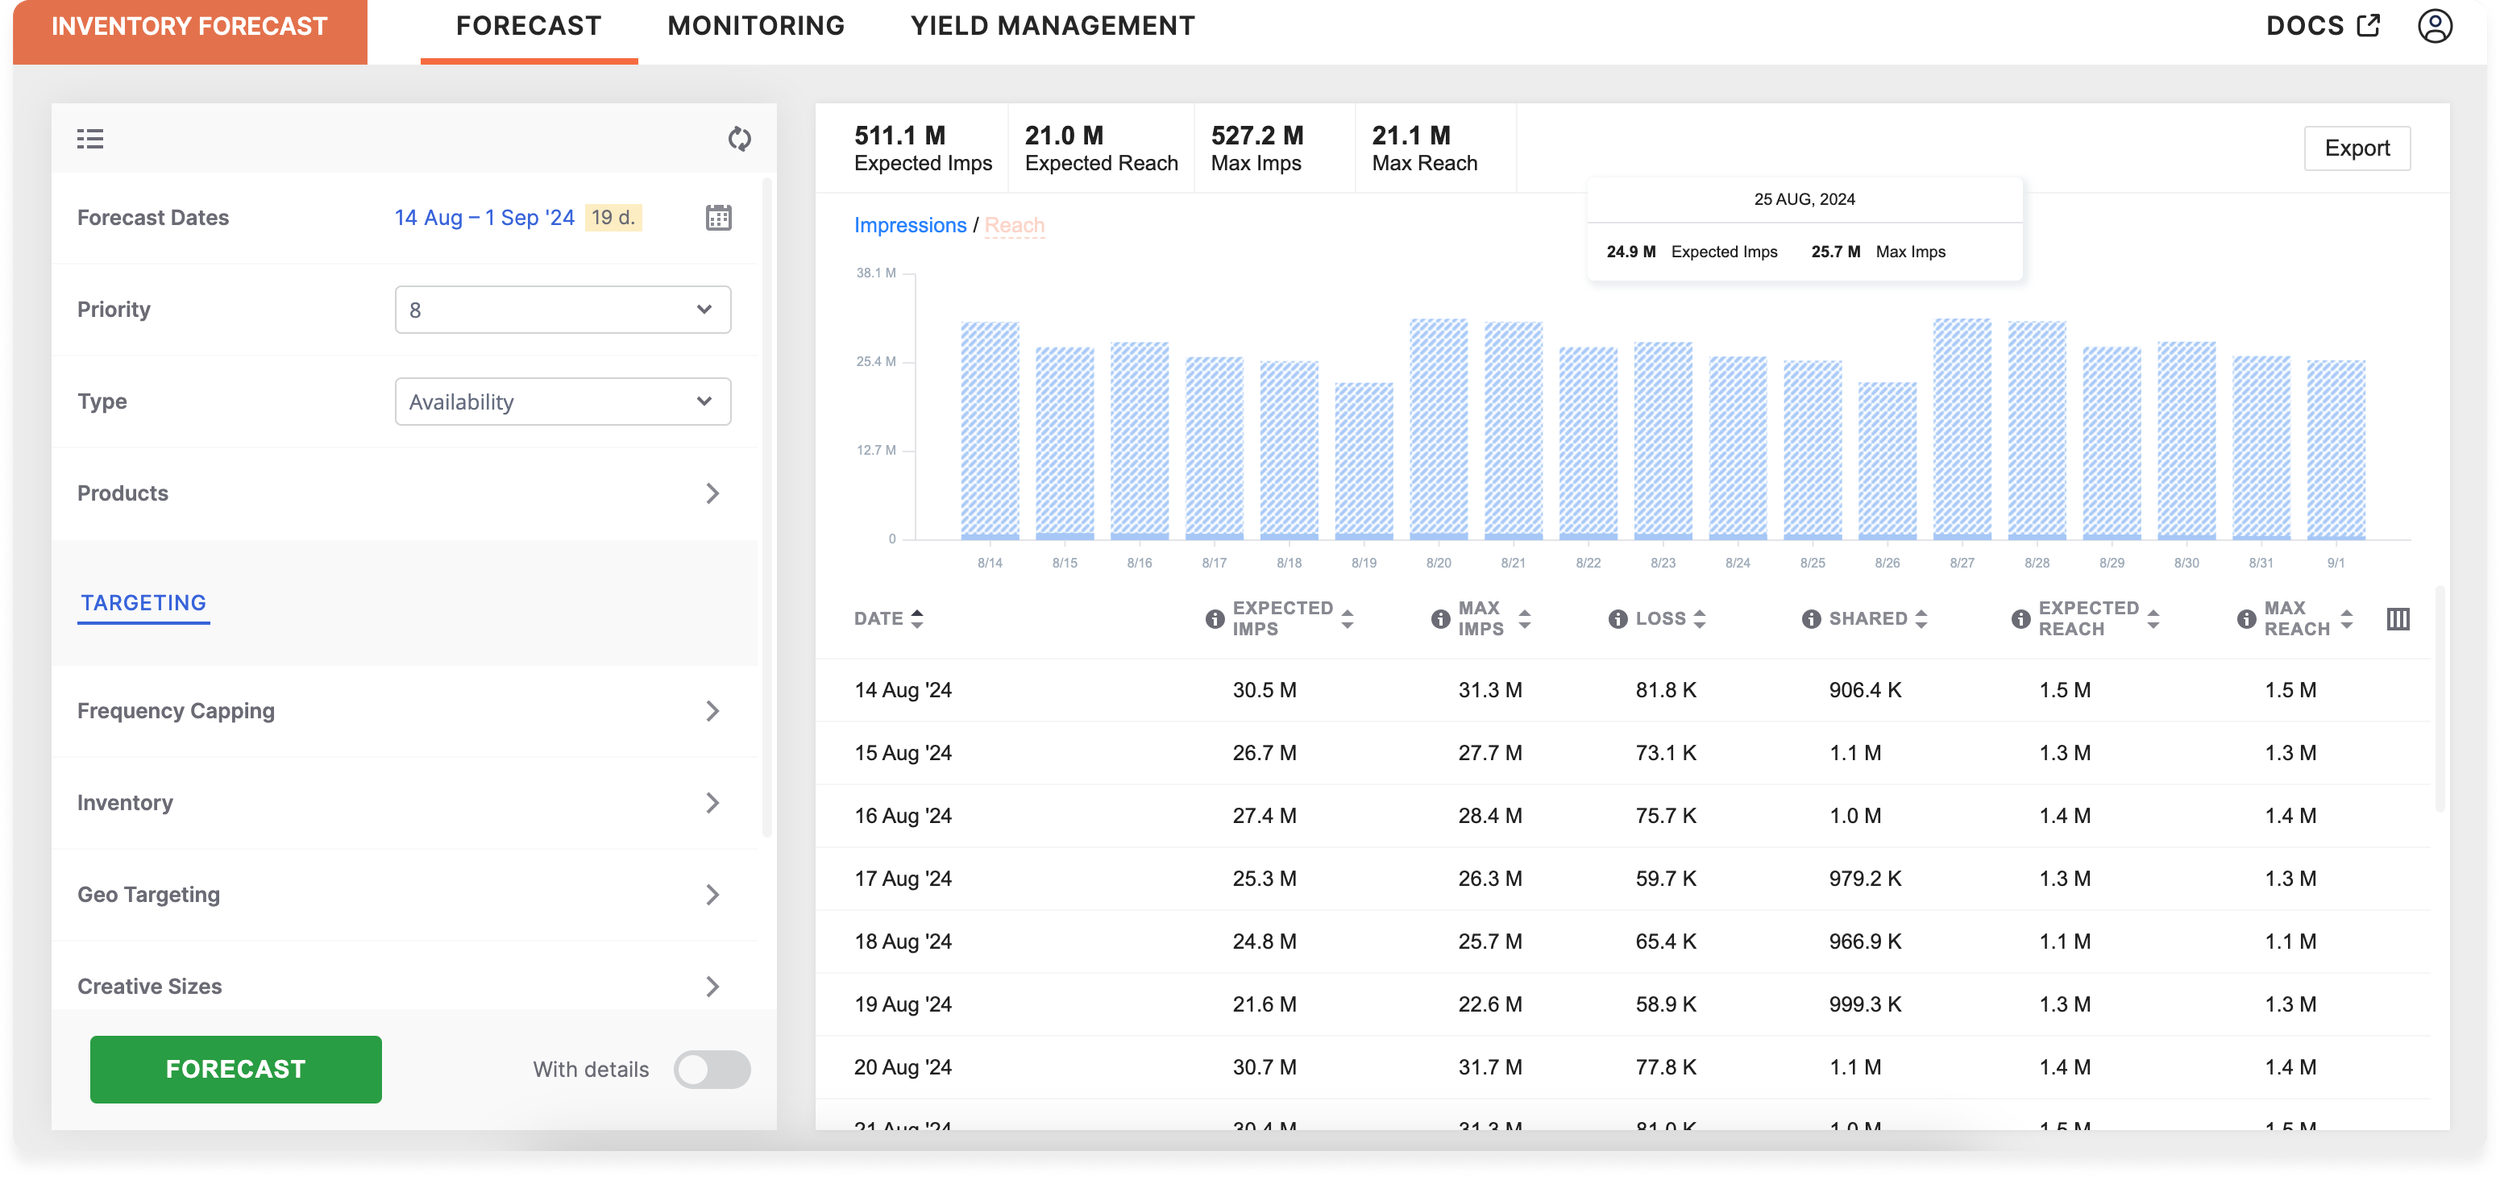
Task: Click the 28.4 M max imps value
Action: [x=1490, y=816]
